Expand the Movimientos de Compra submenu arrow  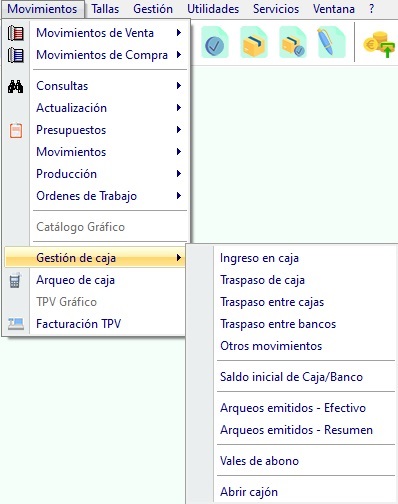point(179,55)
